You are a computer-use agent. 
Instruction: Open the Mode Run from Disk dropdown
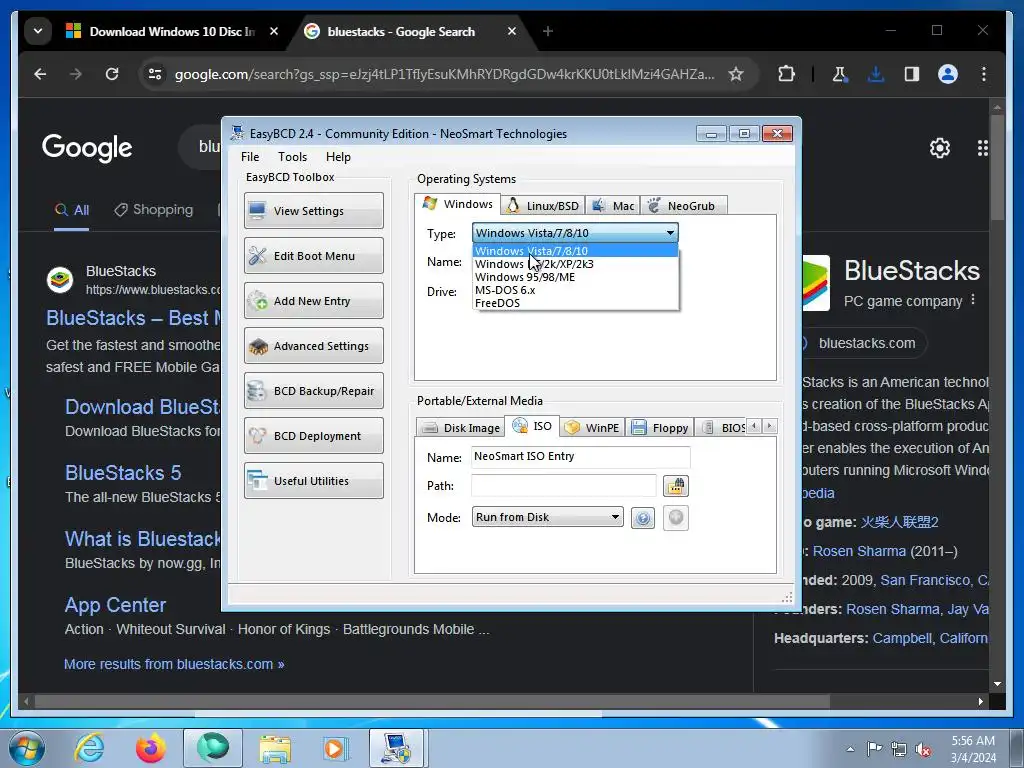click(547, 517)
